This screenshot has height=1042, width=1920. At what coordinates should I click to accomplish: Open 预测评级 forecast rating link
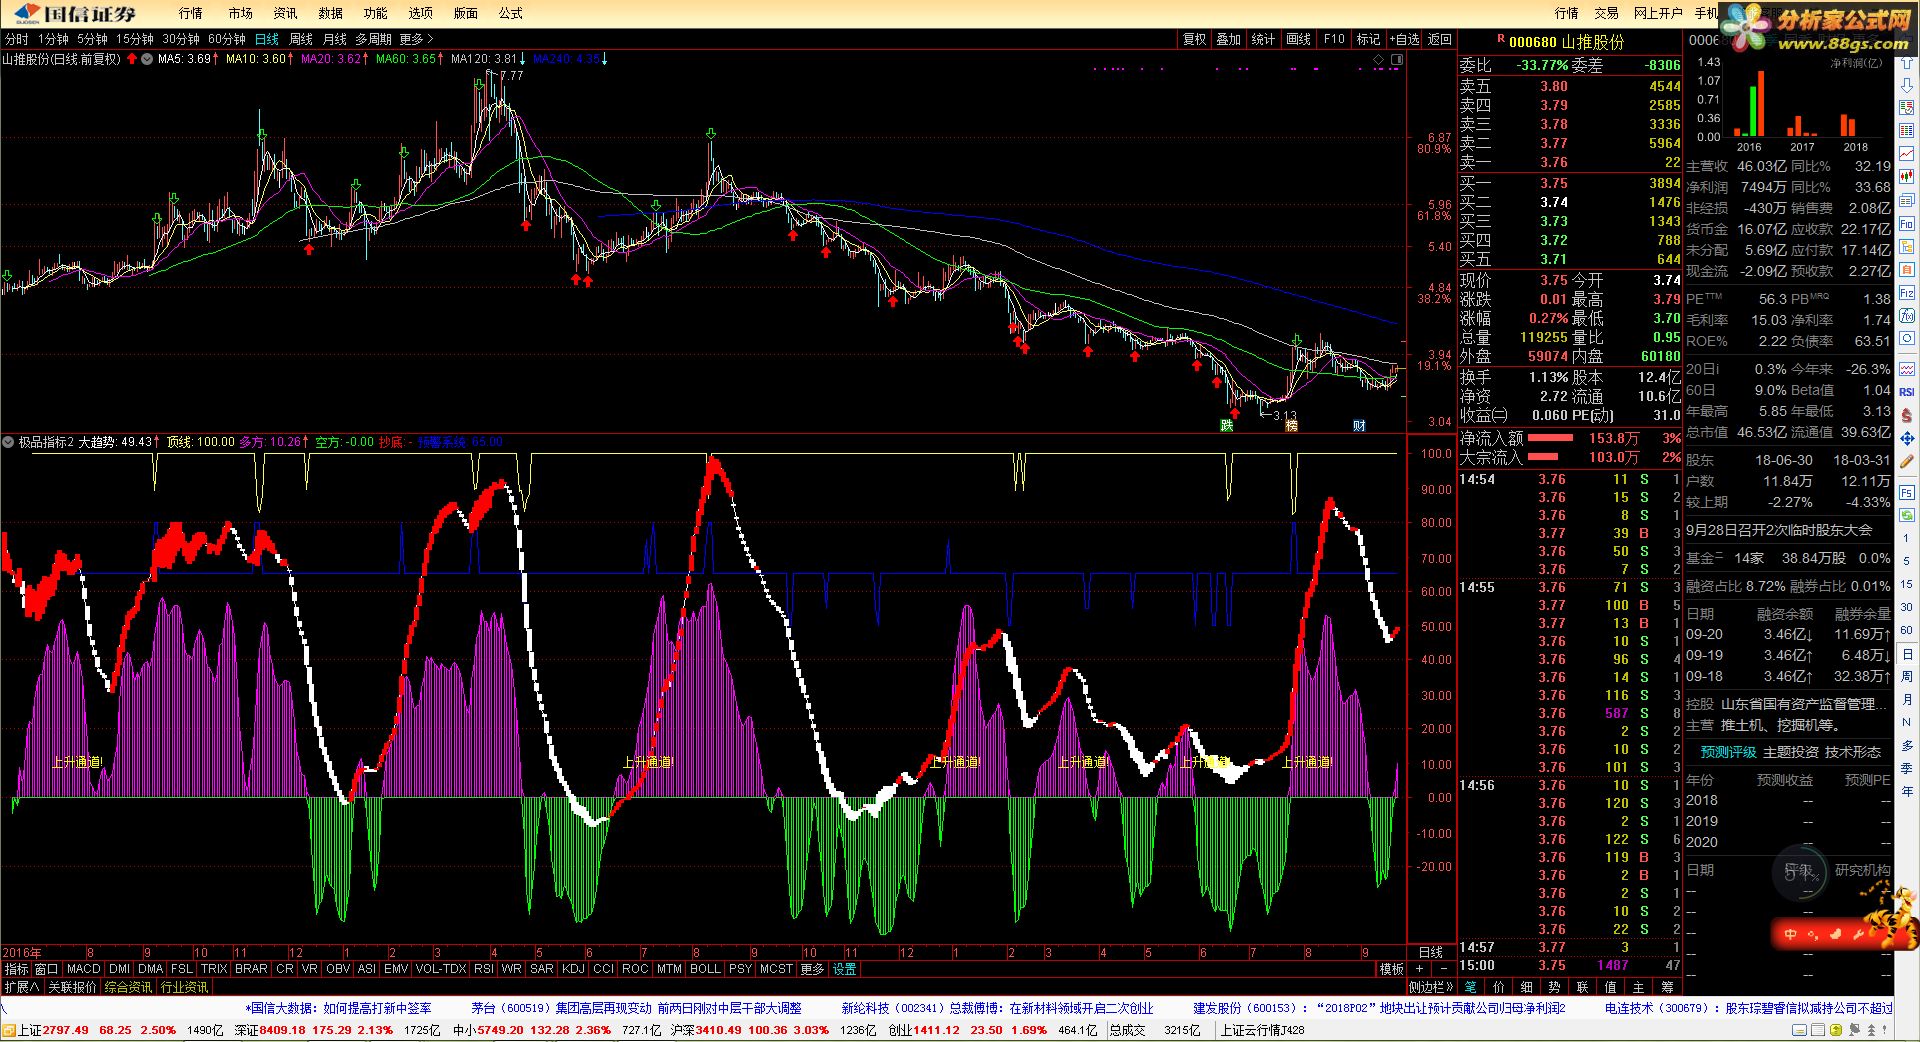pos(1728,752)
